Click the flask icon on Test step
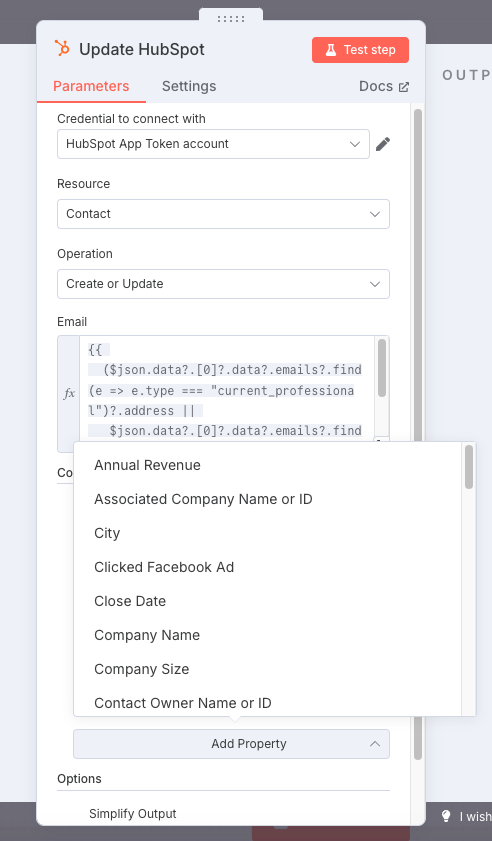 pos(331,50)
